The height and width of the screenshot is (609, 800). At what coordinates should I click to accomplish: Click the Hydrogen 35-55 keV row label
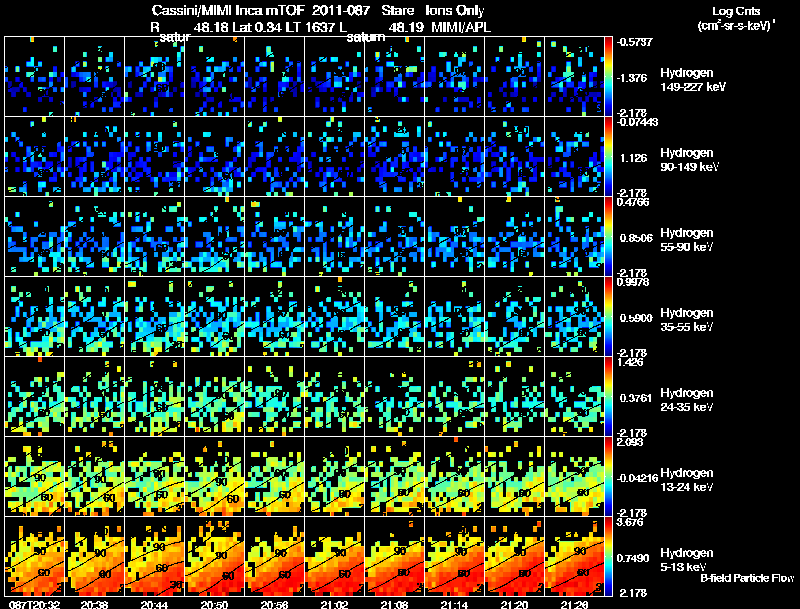[x=687, y=320]
